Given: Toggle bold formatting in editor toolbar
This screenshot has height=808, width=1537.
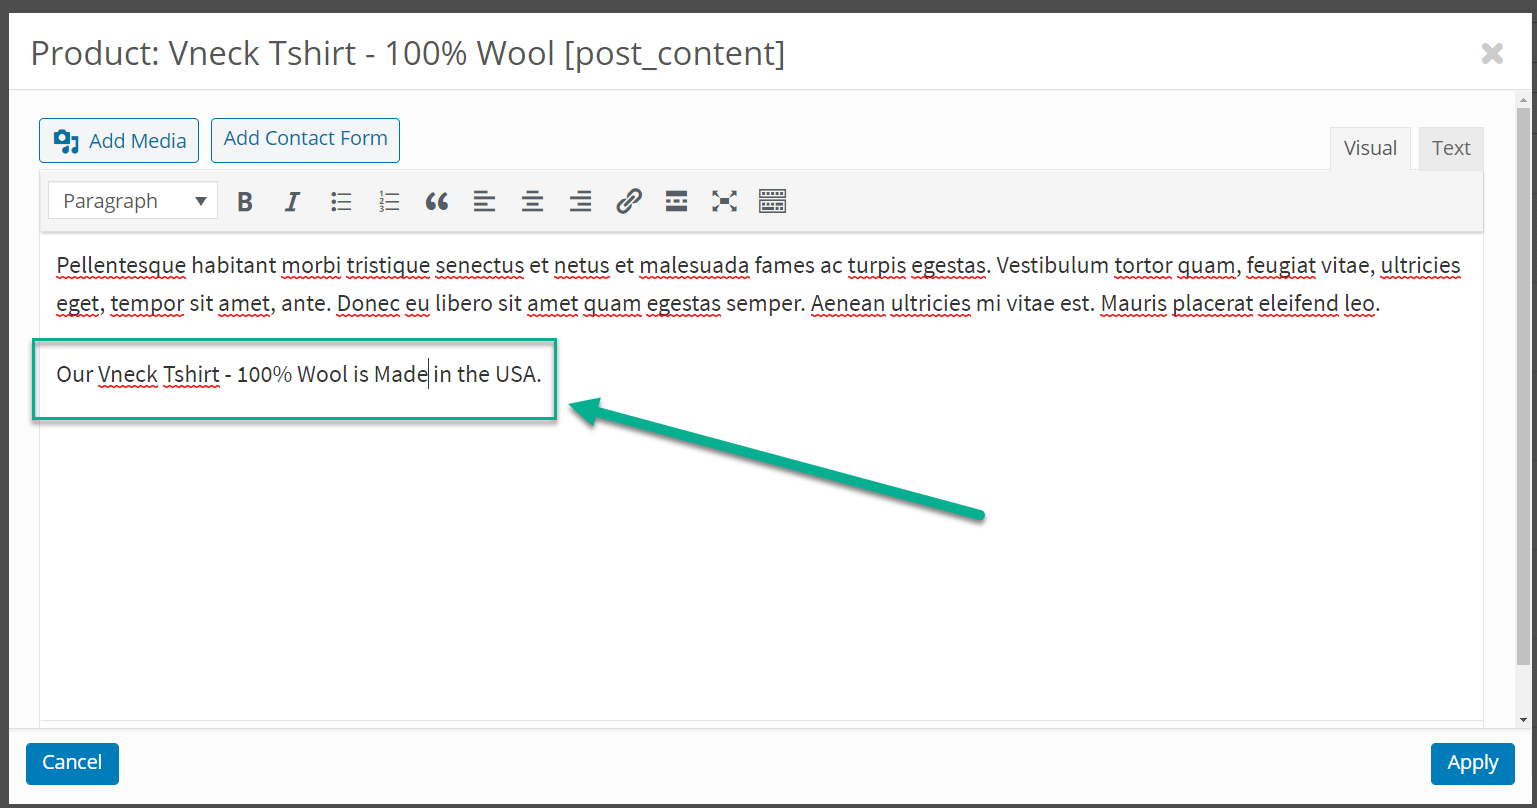Looking at the screenshot, I should (x=245, y=202).
